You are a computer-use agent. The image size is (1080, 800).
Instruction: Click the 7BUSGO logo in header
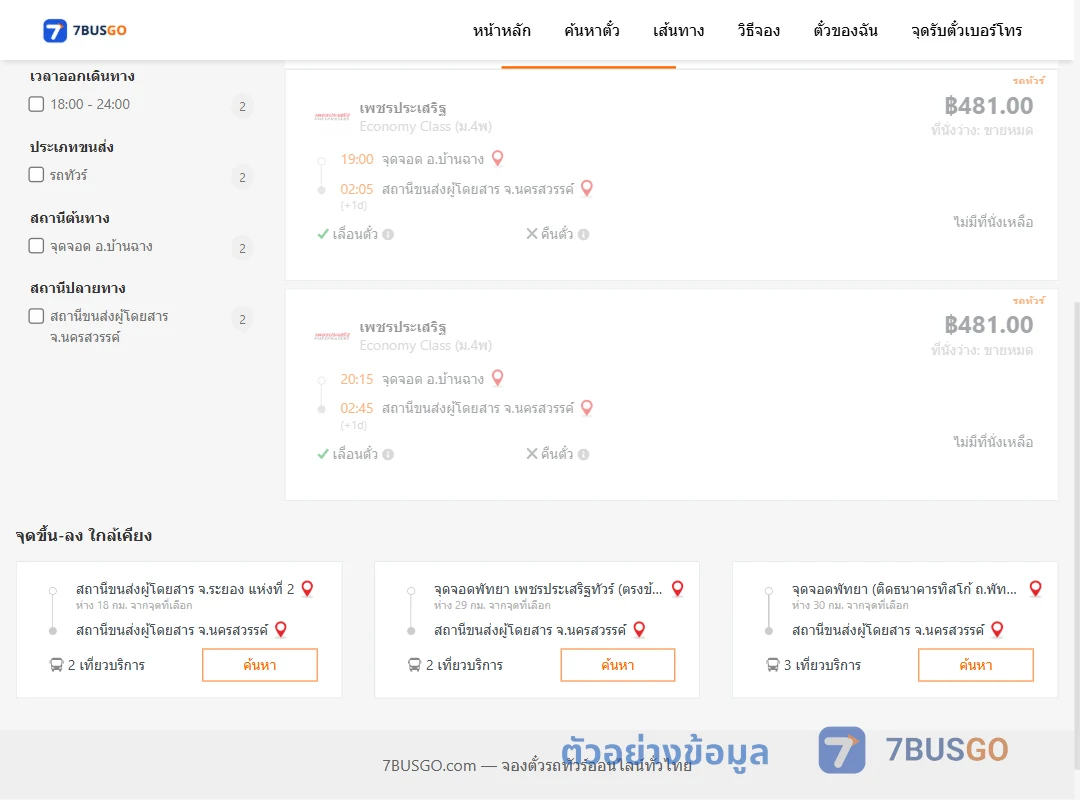pos(85,30)
